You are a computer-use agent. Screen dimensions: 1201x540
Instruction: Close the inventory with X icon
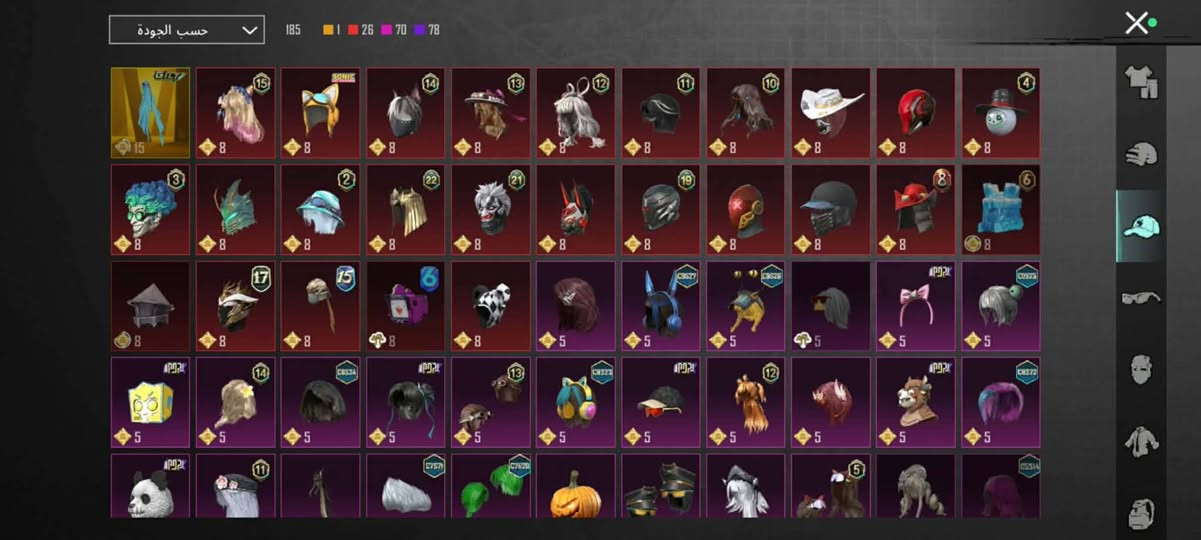[x=1136, y=23]
